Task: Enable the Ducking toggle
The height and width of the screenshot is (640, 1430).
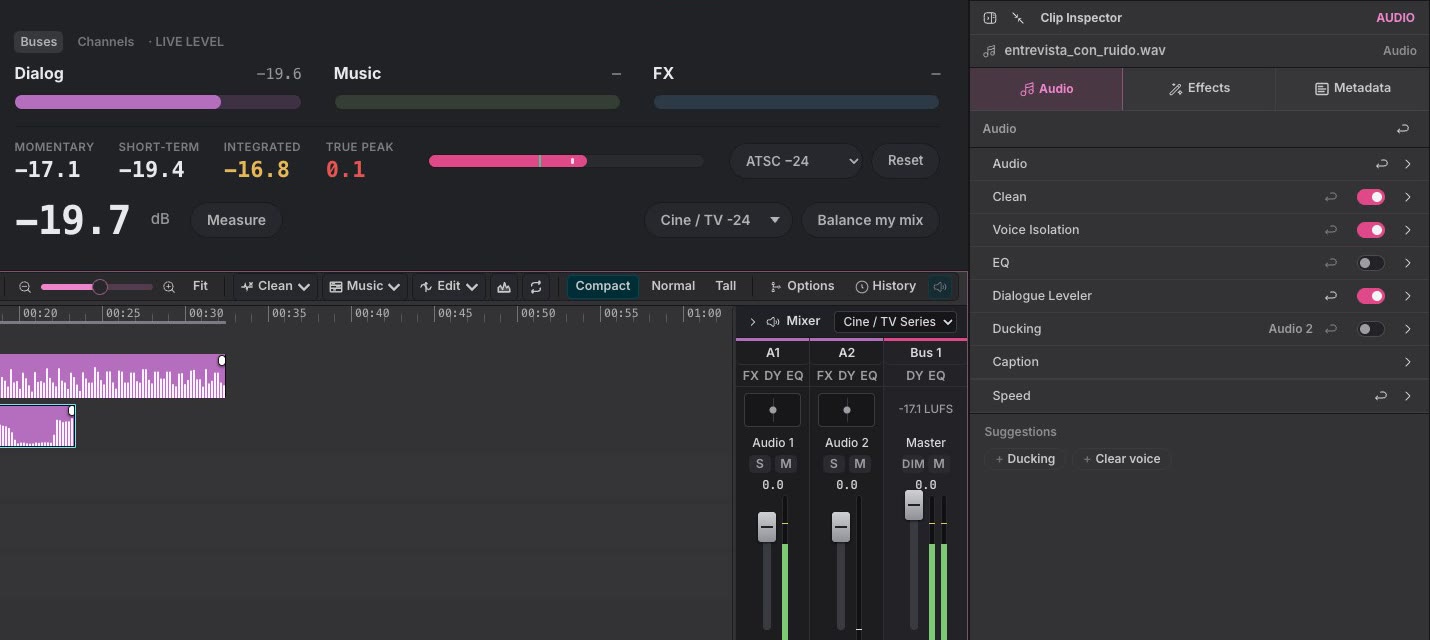Action: (x=1370, y=329)
